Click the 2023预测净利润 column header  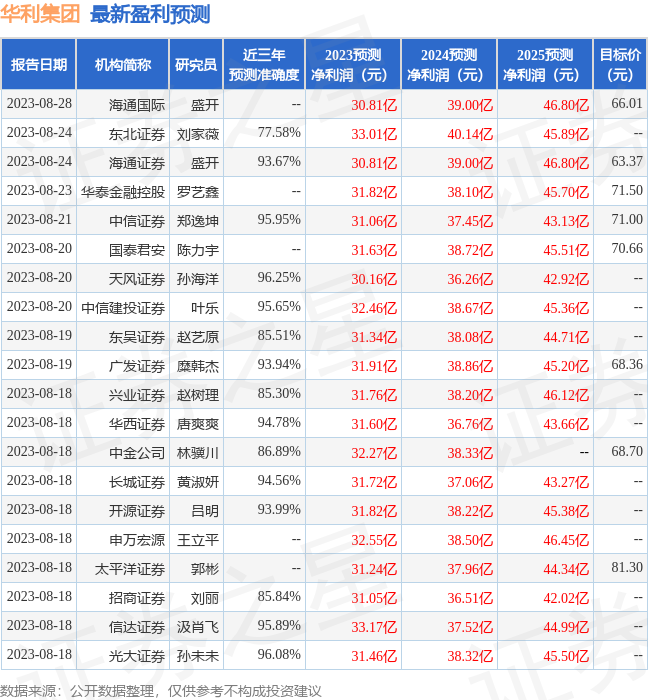click(353, 65)
